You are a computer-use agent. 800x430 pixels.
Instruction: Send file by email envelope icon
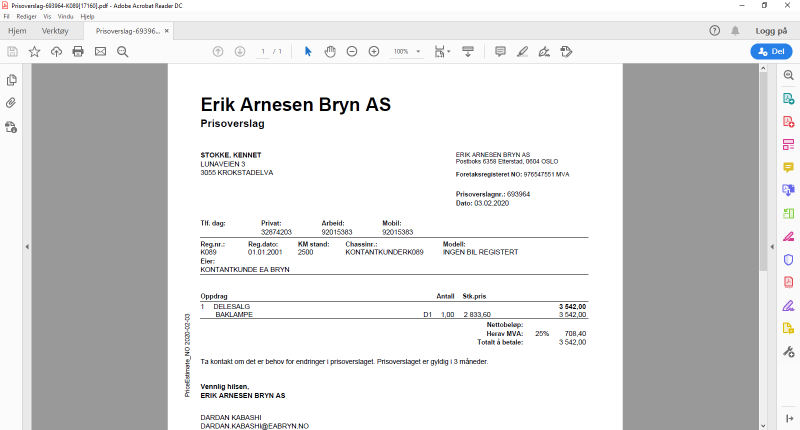pos(100,51)
